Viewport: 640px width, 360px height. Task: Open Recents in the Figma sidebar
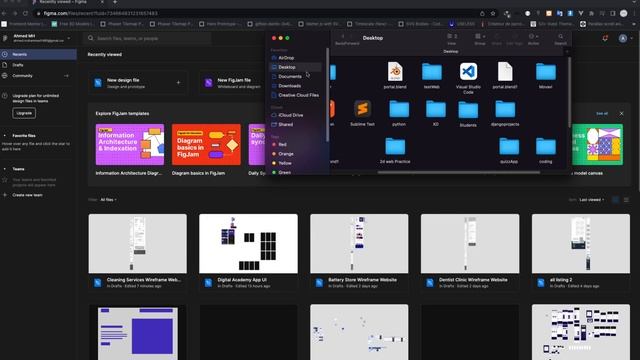tap(38, 54)
